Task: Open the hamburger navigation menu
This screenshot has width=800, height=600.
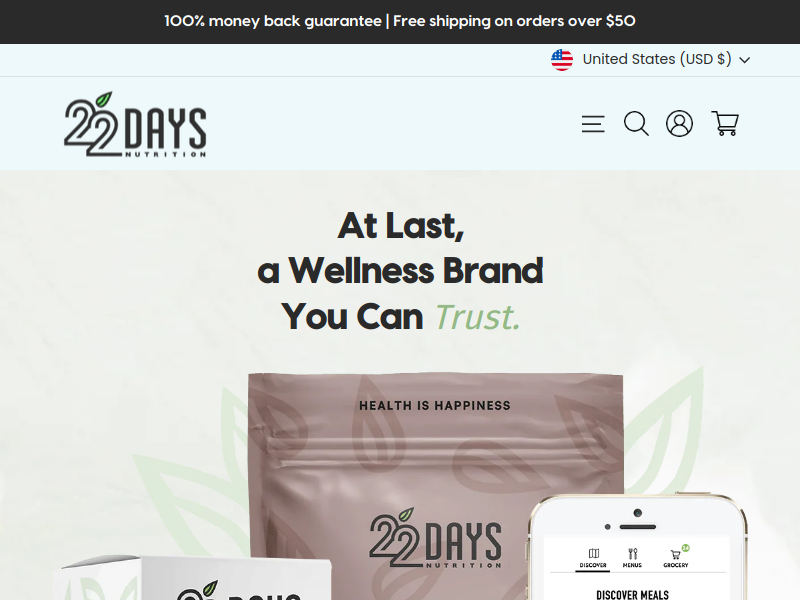Action: point(593,124)
